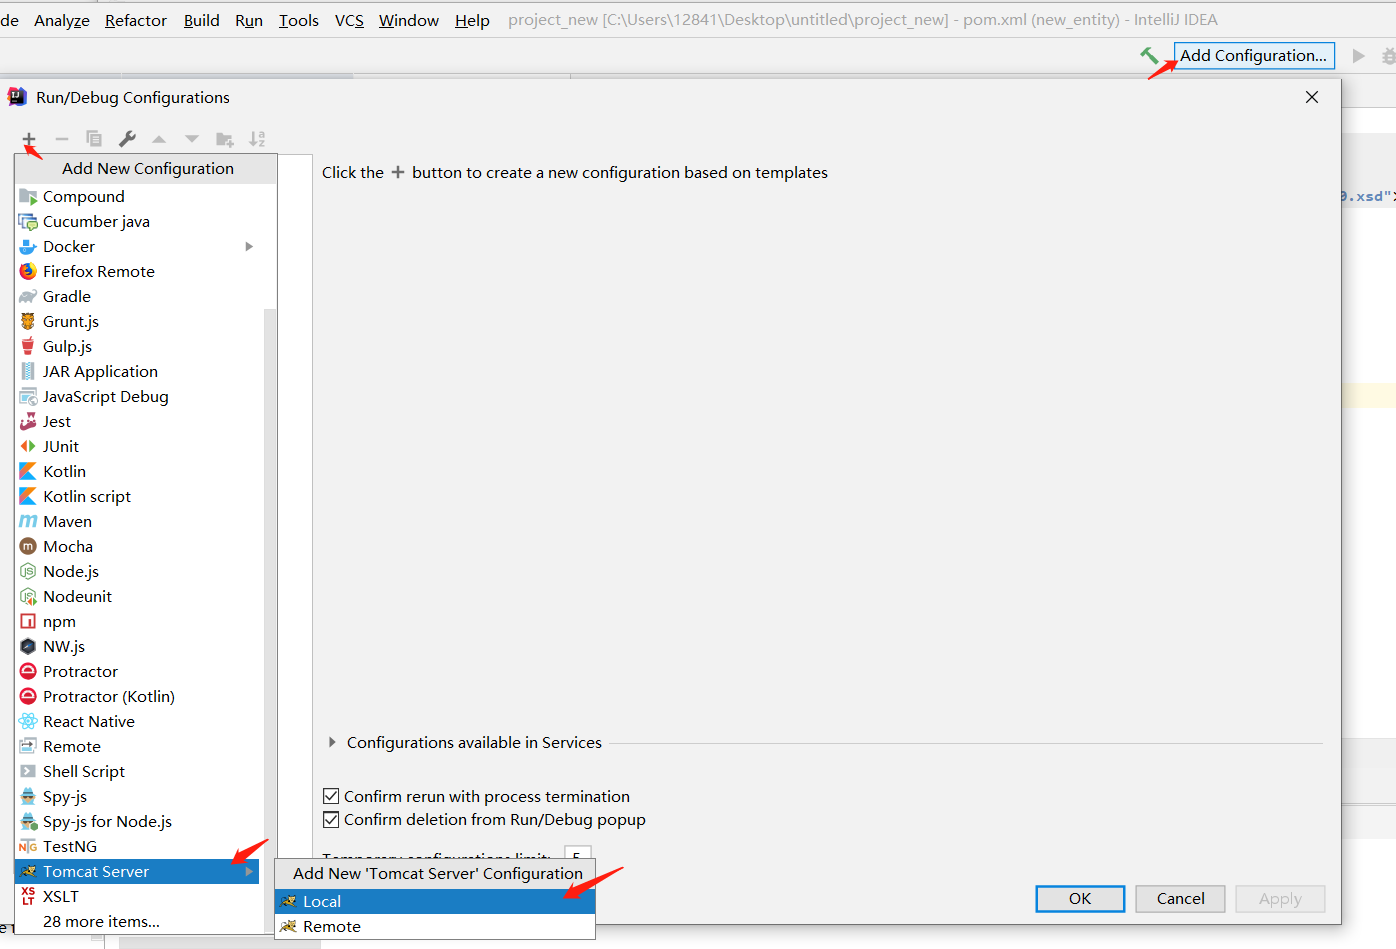Open the Build menu
Screen dimensions: 1396x949
click(202, 20)
